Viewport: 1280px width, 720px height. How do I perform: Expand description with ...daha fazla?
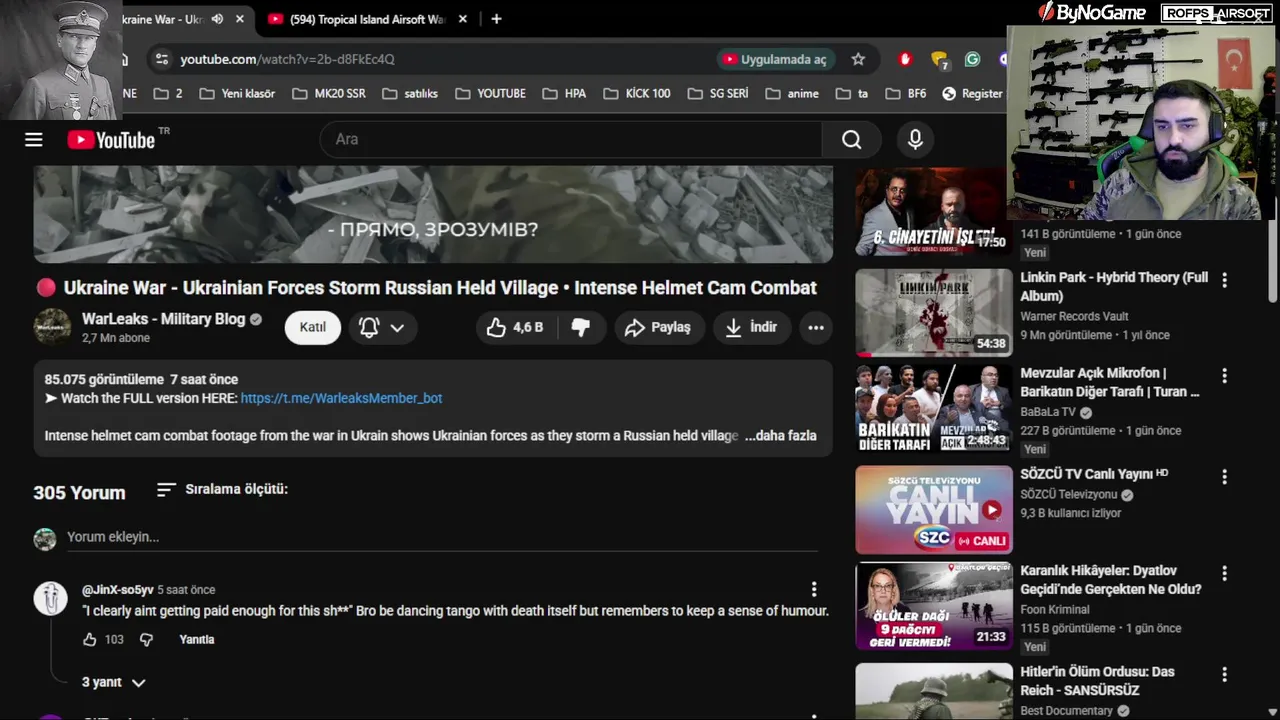tap(781, 436)
